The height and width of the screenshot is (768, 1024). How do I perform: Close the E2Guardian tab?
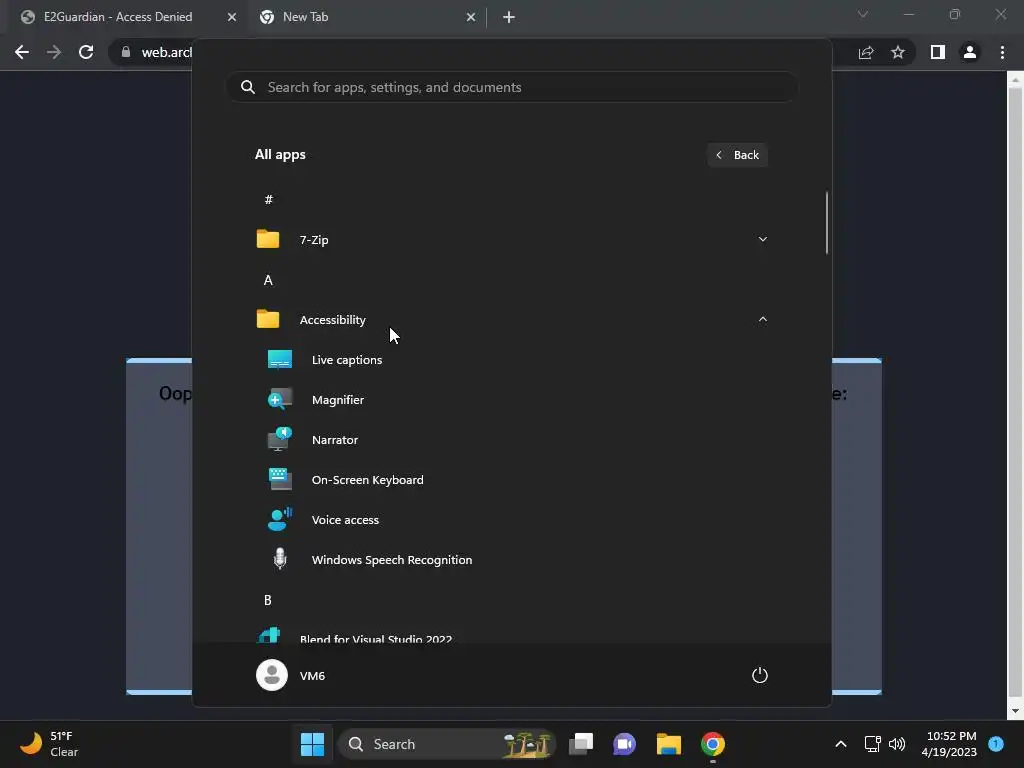click(x=232, y=17)
